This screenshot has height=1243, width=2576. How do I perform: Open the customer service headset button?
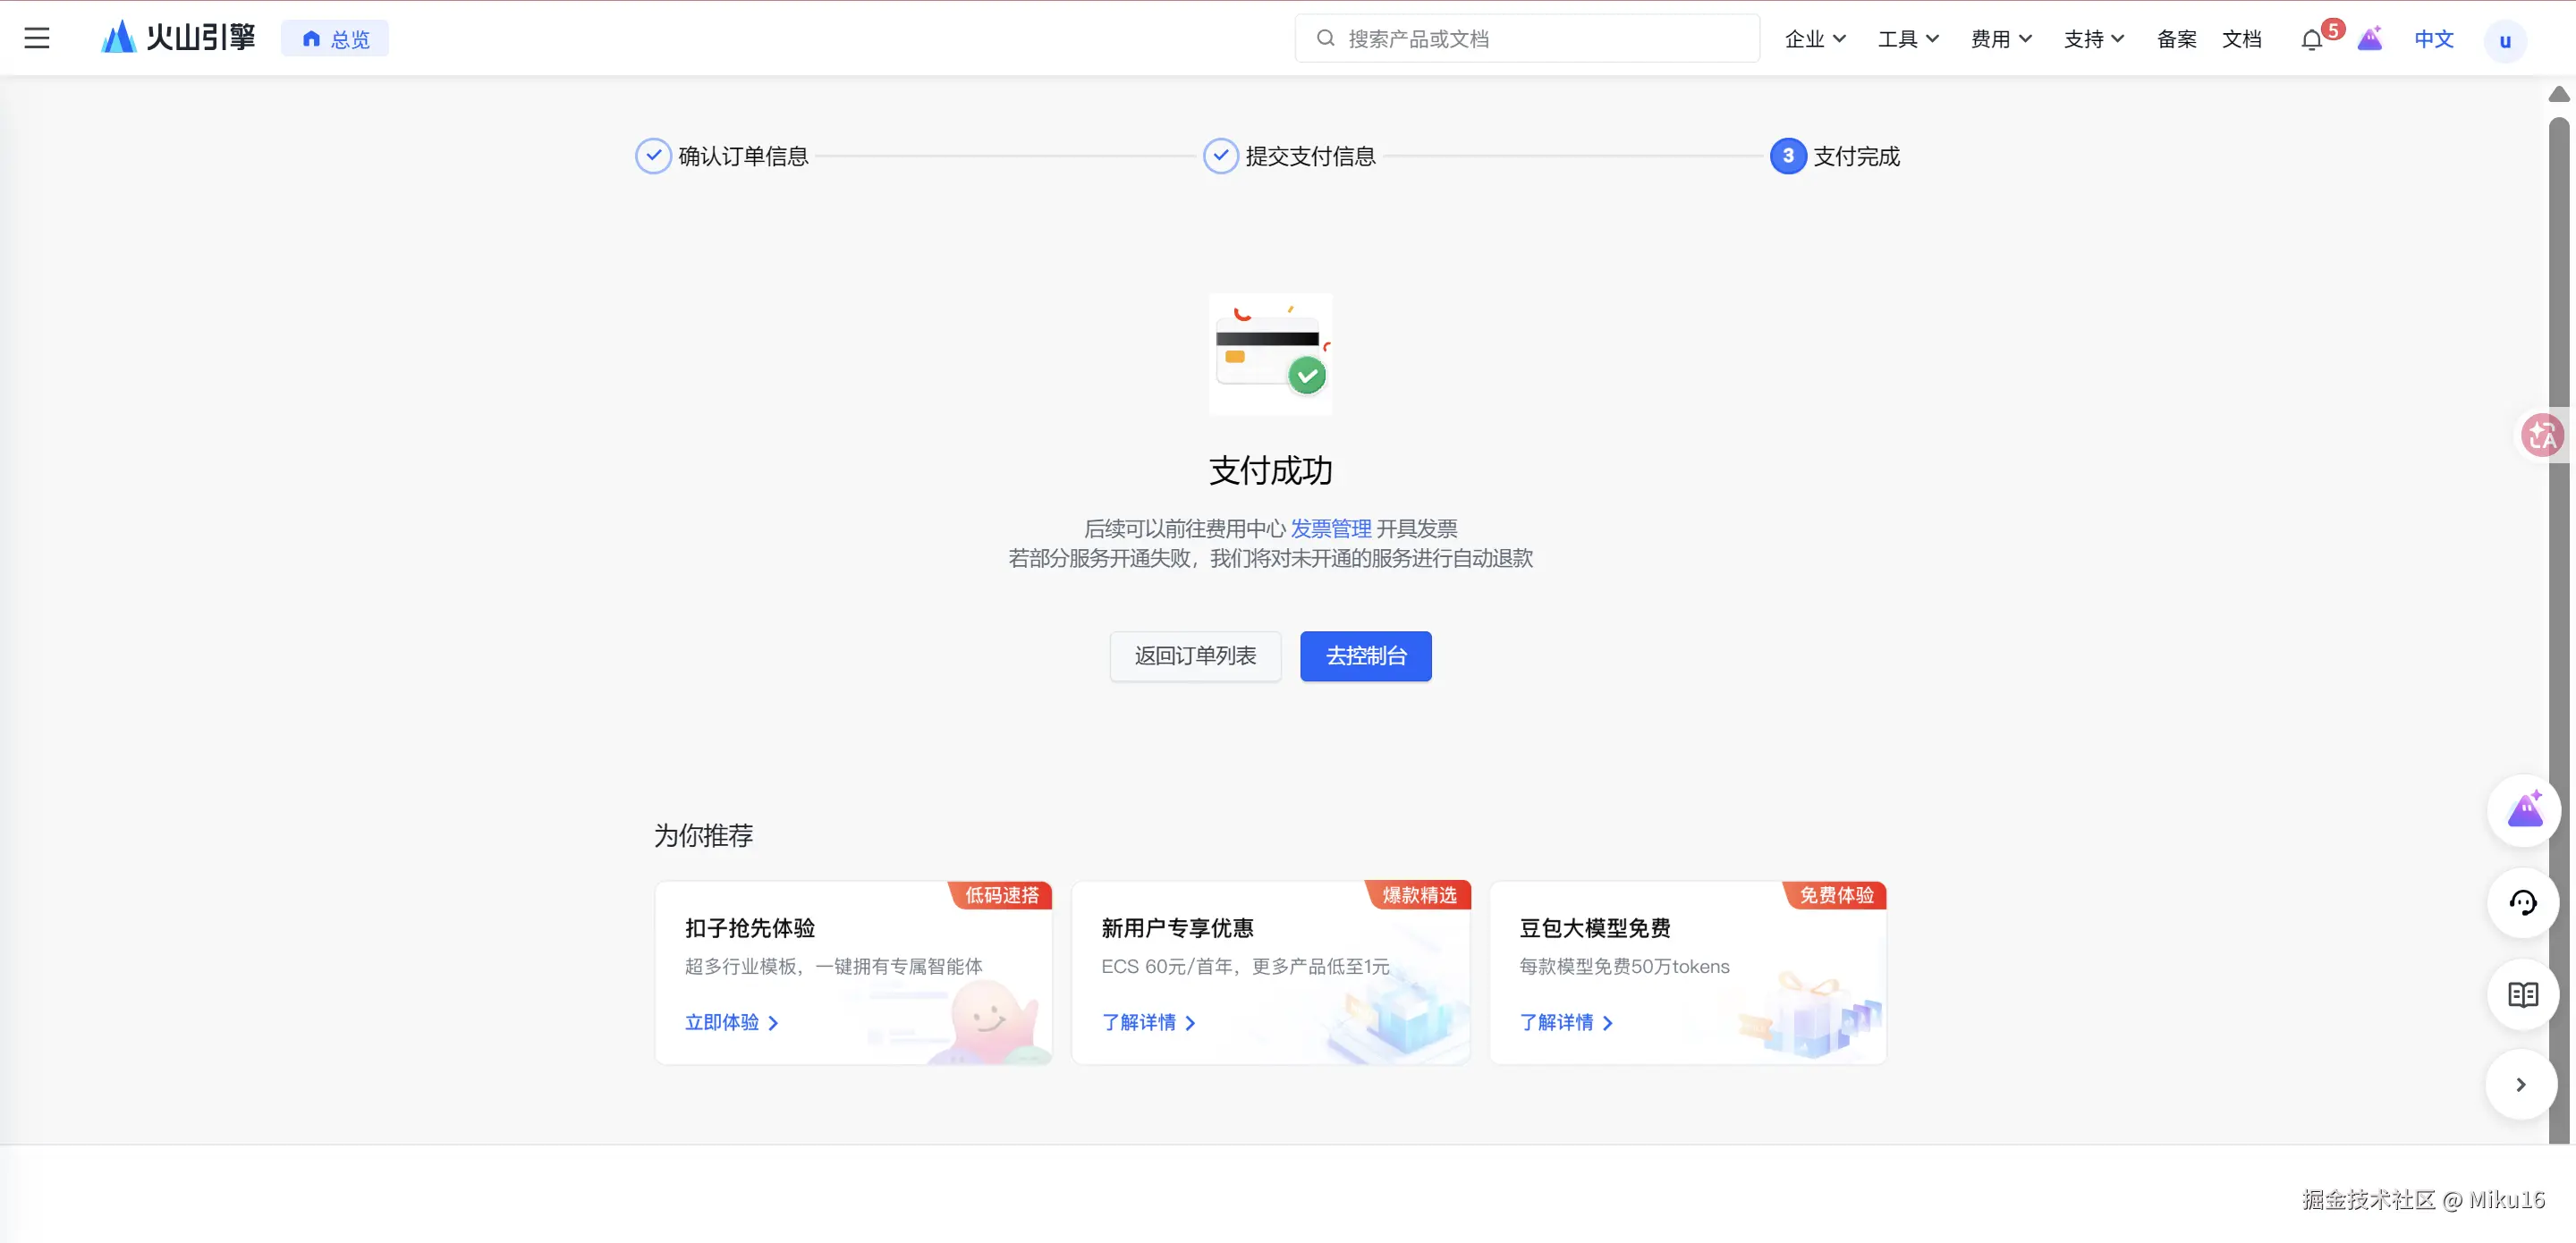point(2523,903)
